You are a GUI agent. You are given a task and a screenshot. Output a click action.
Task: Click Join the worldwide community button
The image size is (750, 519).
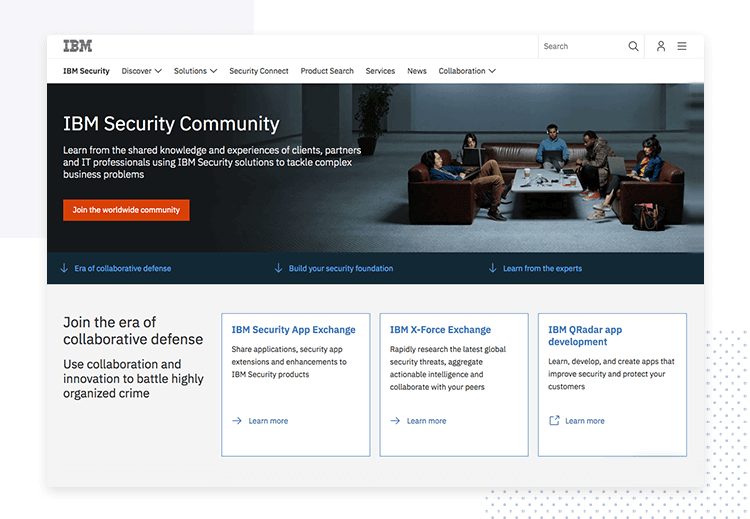(x=126, y=210)
